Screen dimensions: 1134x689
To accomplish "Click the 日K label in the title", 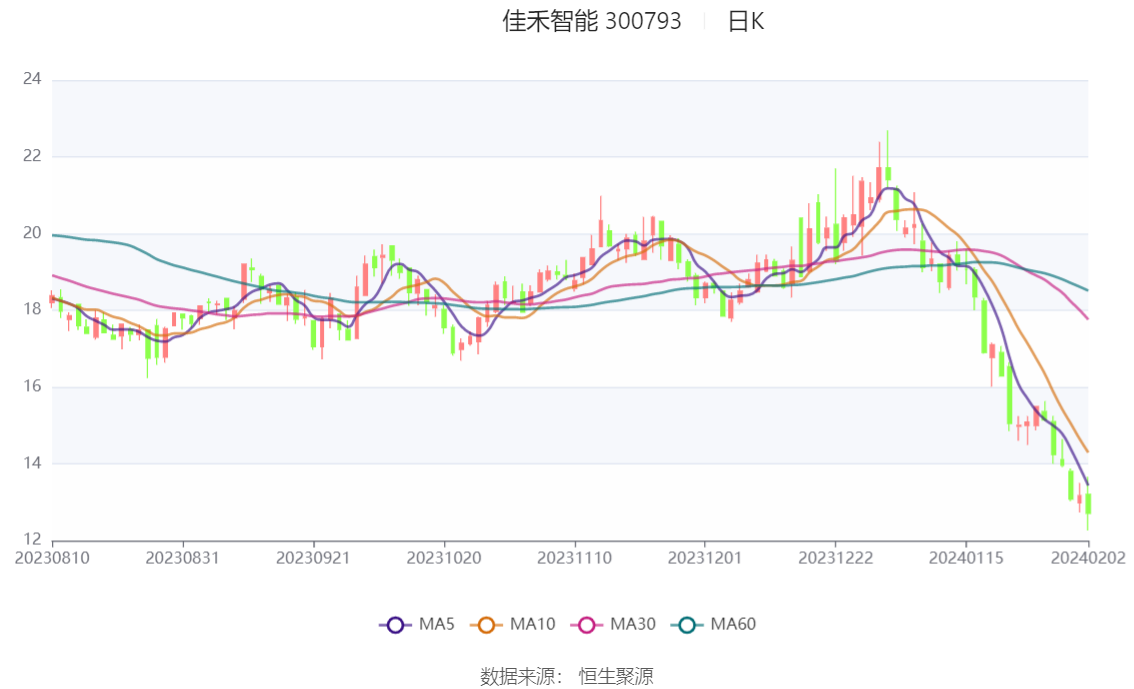I will tap(746, 22).
